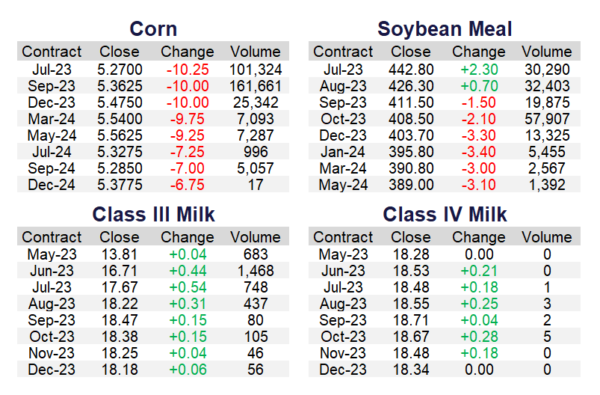Click the Class IV Milk heading

pos(445,214)
